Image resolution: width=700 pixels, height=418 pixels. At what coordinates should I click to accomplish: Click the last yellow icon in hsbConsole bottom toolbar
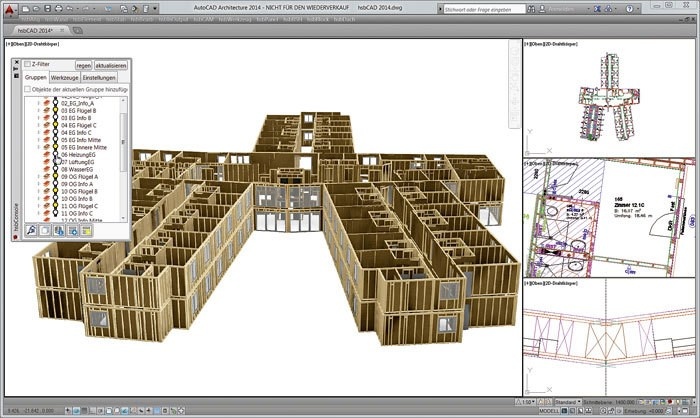click(x=87, y=230)
